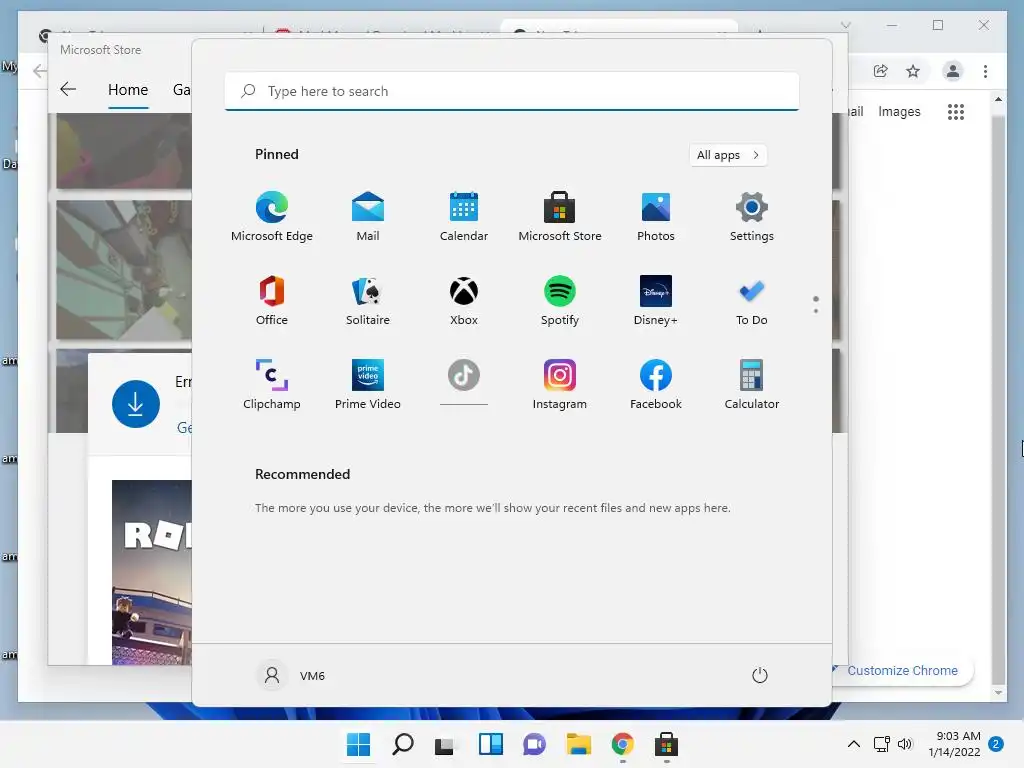Viewport: 1024px width, 768px height.
Task: Open the Google apps grid
Action: (956, 112)
